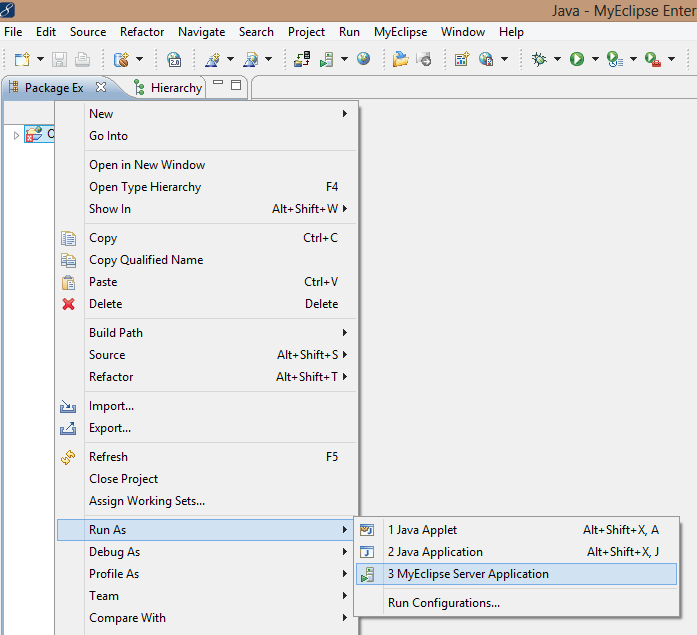Click the Save toolbar icon

tap(59, 59)
